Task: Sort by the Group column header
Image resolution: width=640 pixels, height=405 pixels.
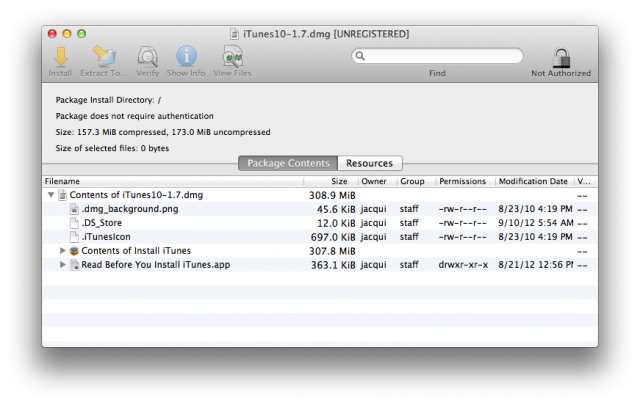Action: (416, 181)
